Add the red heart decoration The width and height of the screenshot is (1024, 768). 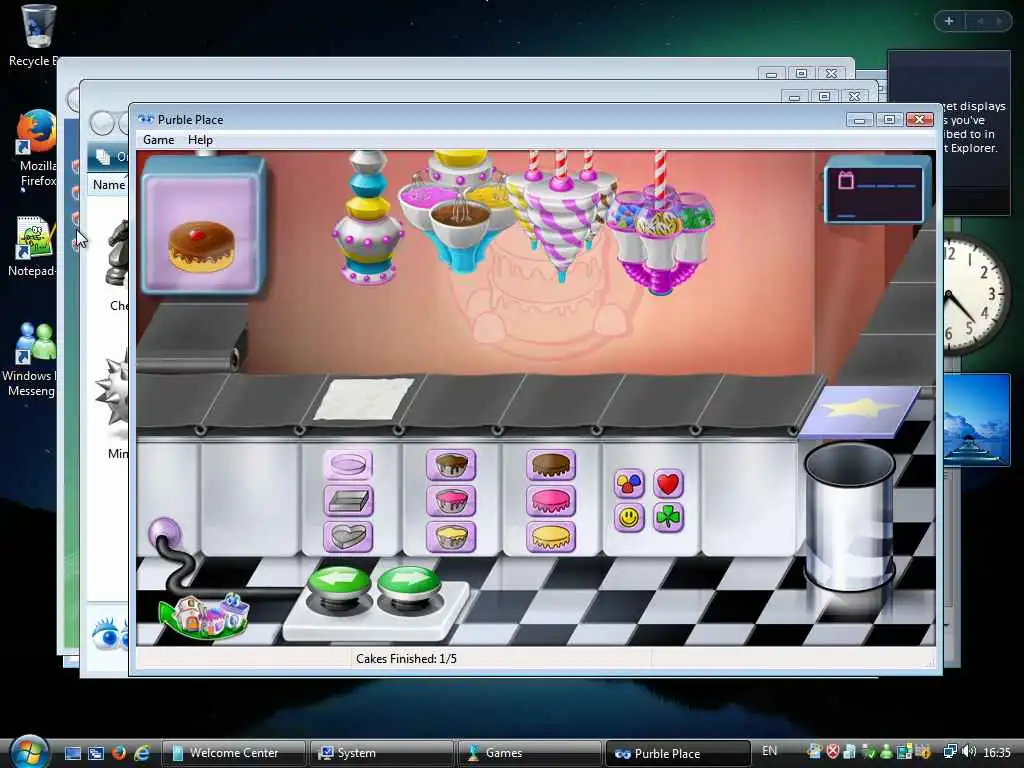click(x=667, y=484)
